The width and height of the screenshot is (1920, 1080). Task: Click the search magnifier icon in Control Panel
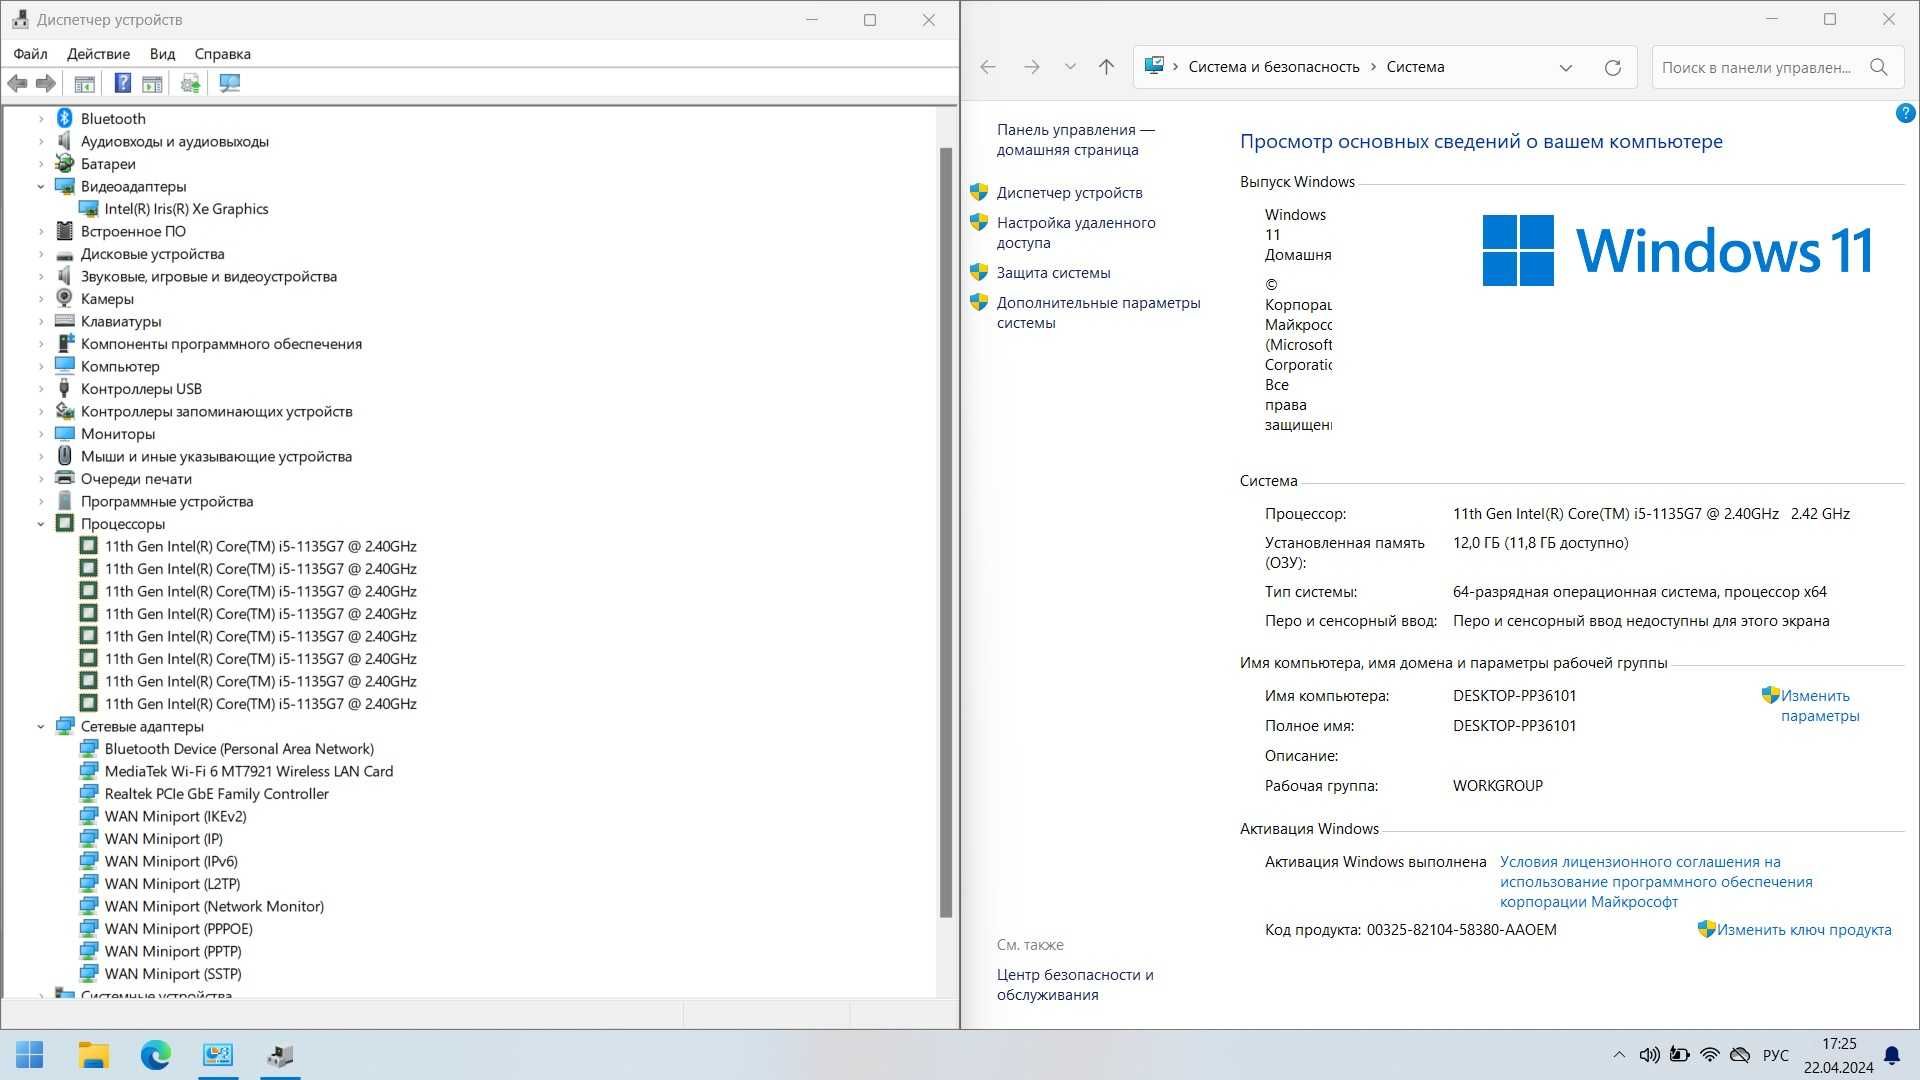coord(1879,67)
